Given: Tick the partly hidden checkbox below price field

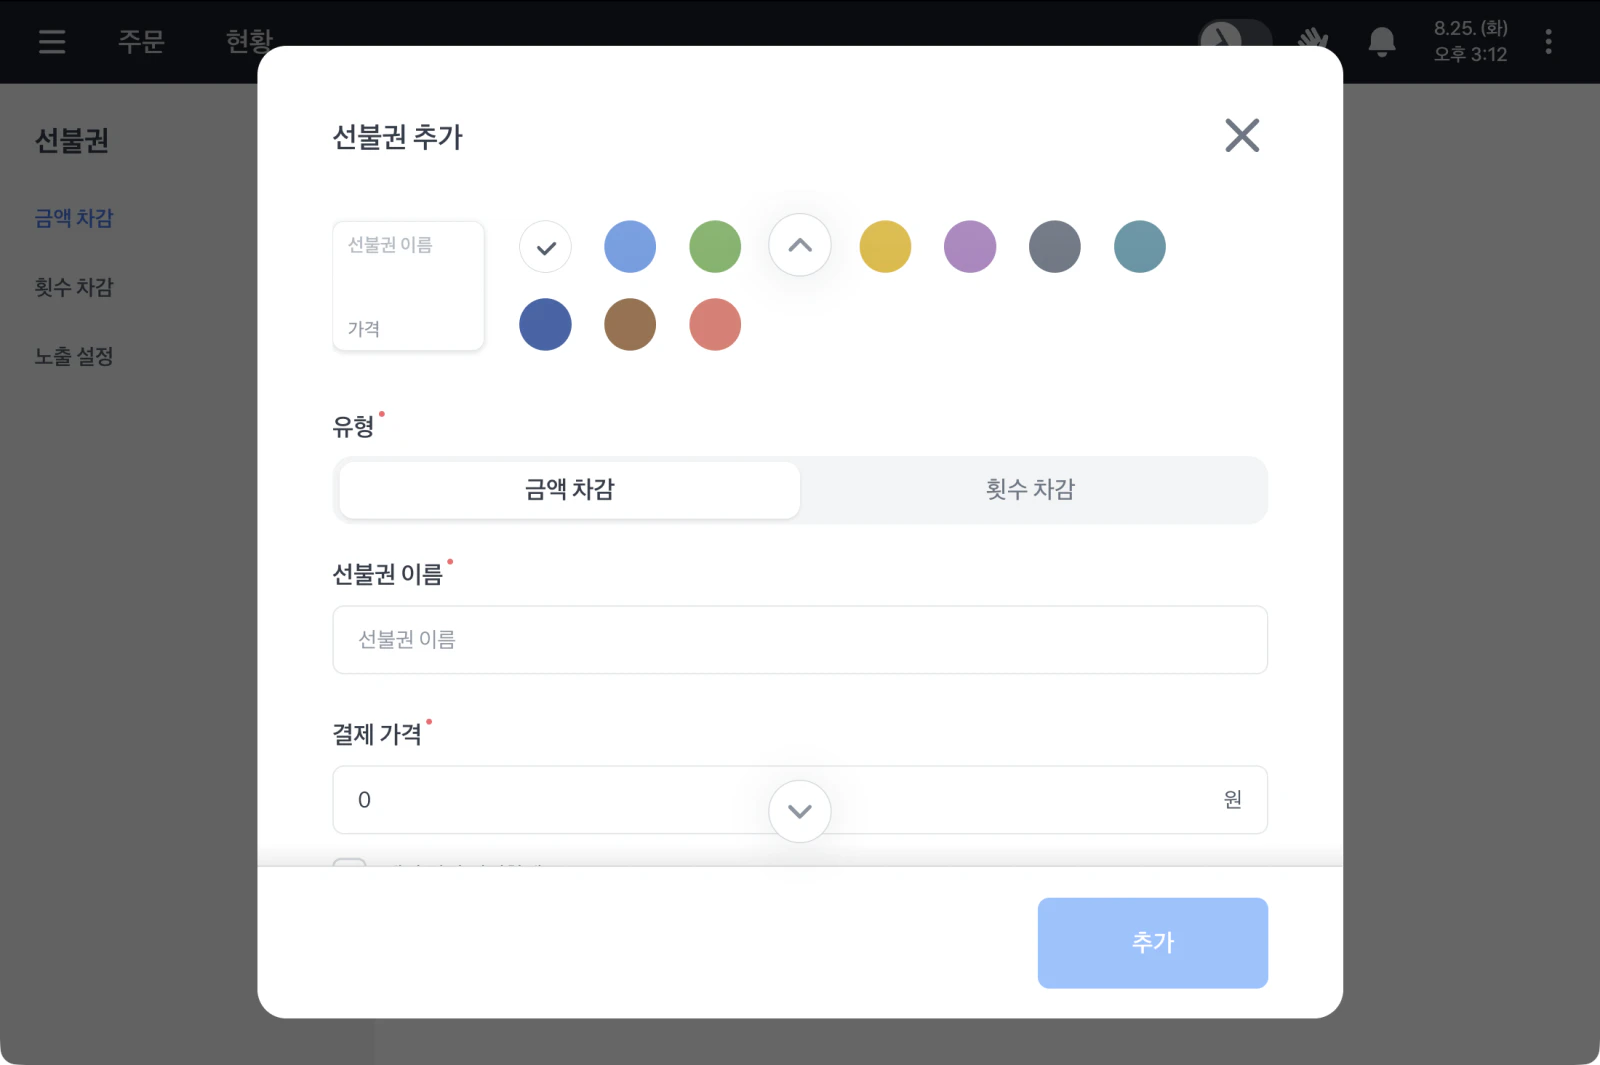Looking at the screenshot, I should point(349,862).
